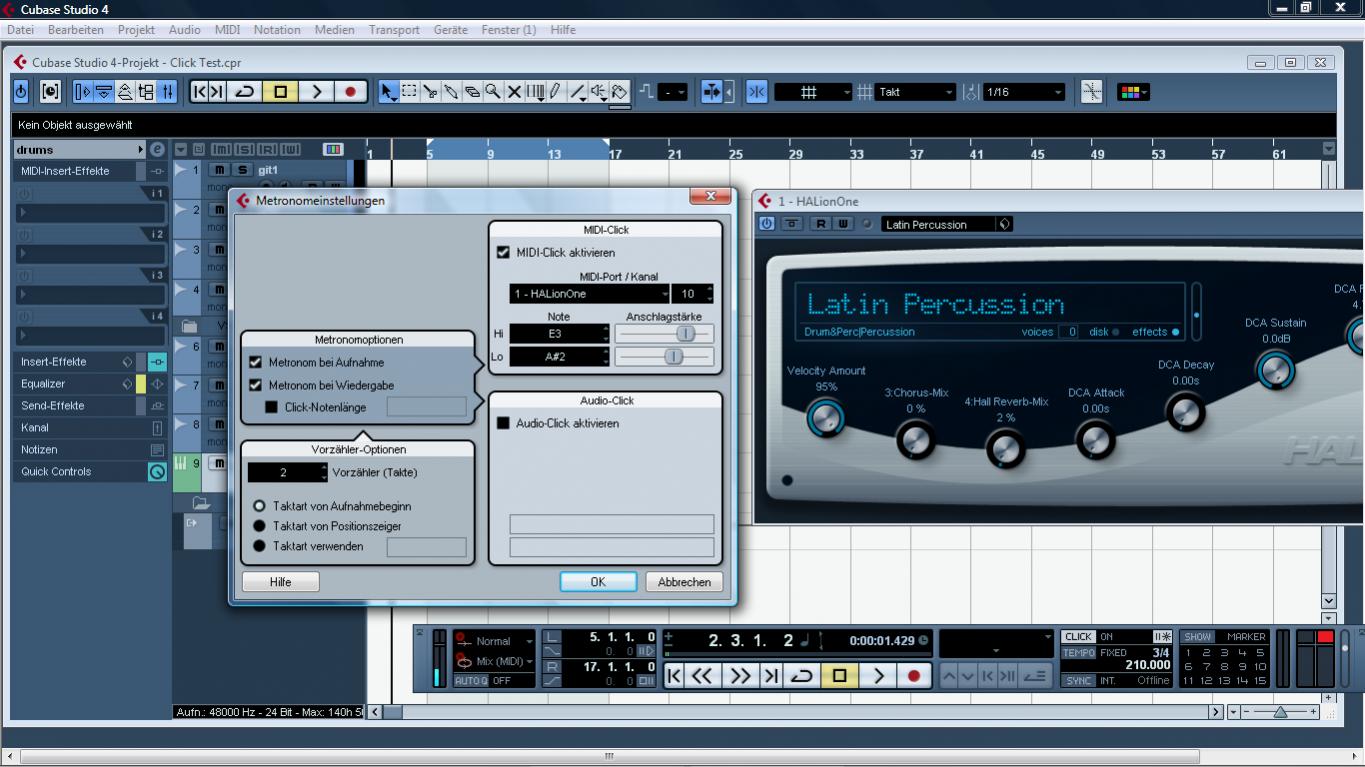The image size is (1365, 767).
Task: Click the Vorzähler (Takte) count field
Action: pos(287,472)
